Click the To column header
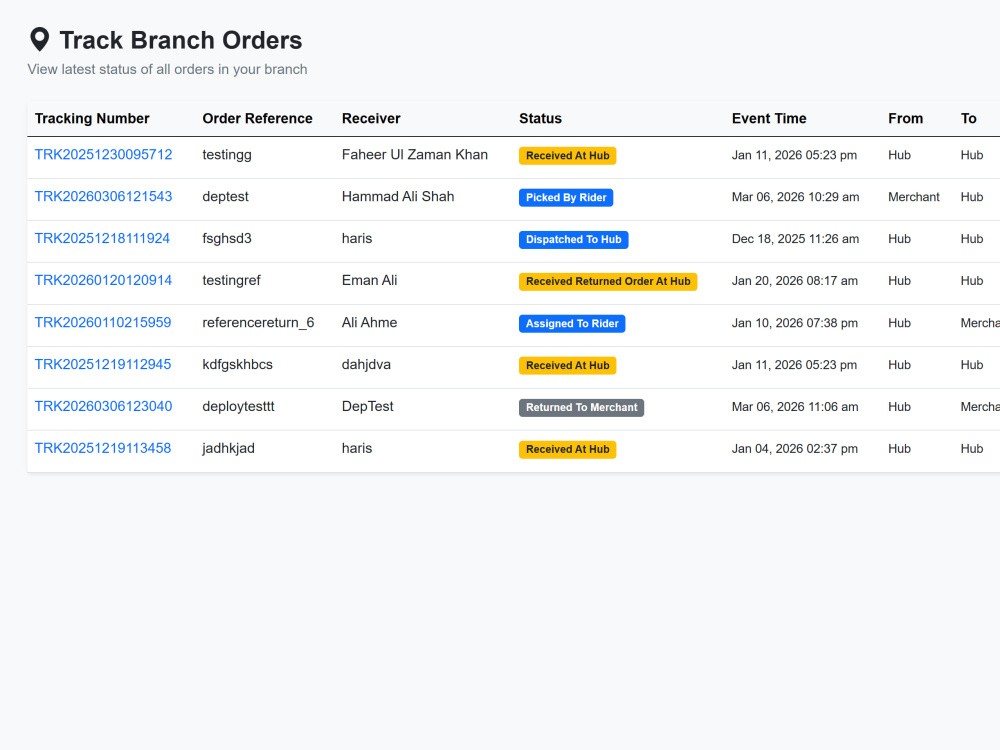The height and width of the screenshot is (750, 1000). pos(969,119)
